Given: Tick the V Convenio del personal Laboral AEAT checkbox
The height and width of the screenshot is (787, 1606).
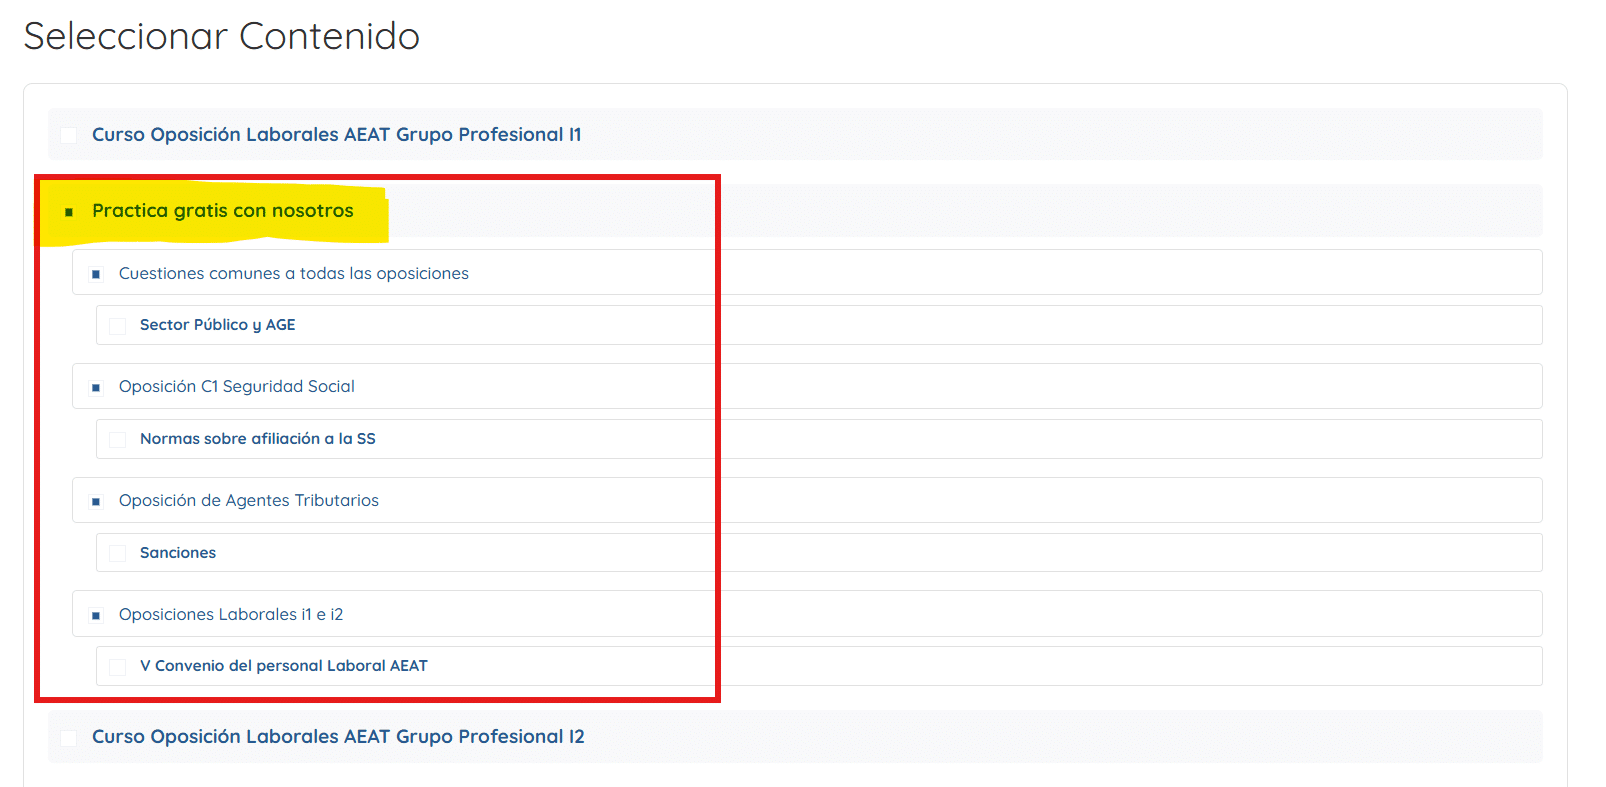Looking at the screenshot, I should [x=118, y=667].
